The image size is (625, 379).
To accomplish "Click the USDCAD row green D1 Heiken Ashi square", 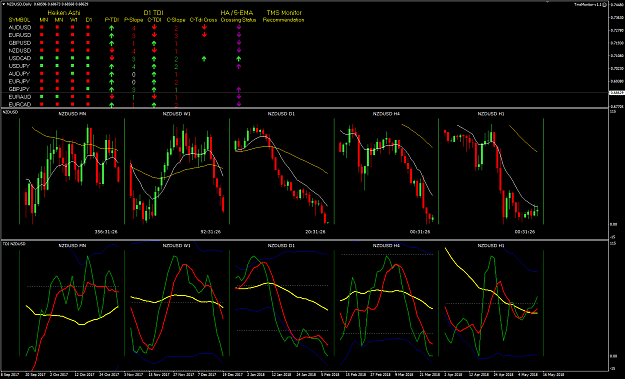I will (x=88, y=58).
